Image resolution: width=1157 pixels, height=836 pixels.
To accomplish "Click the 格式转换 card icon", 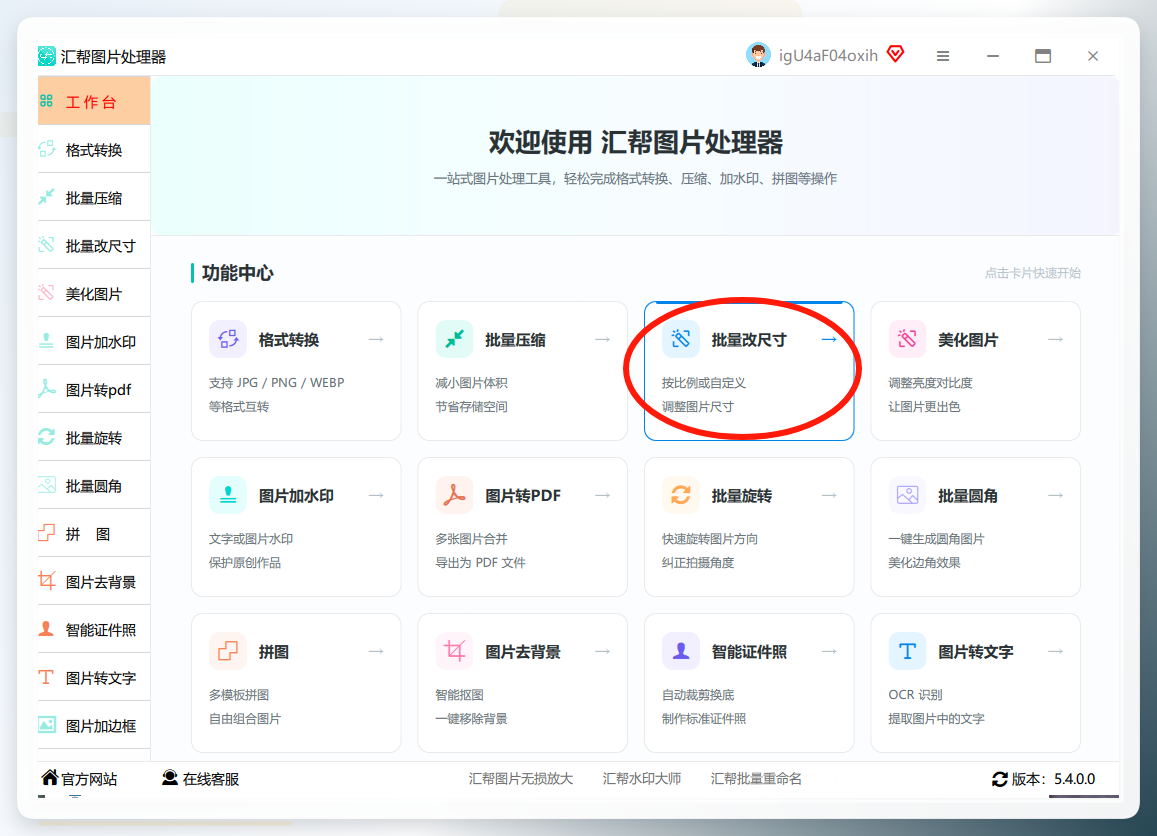I will click(x=228, y=339).
